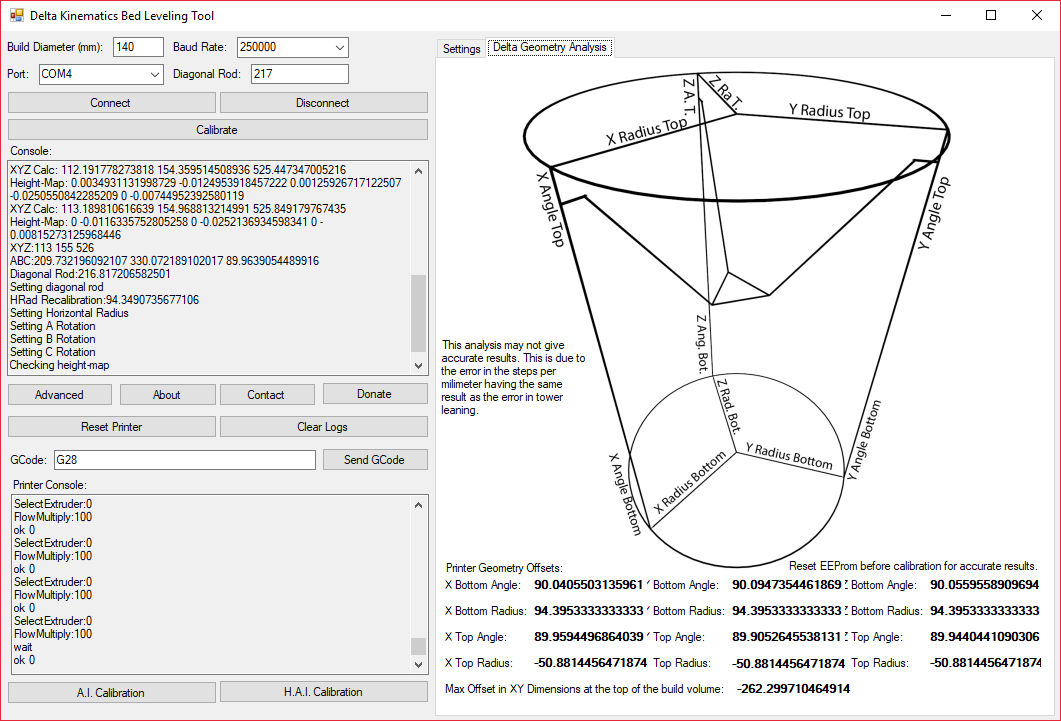Minimize the Bed Leveling Tool window

pos(946,15)
